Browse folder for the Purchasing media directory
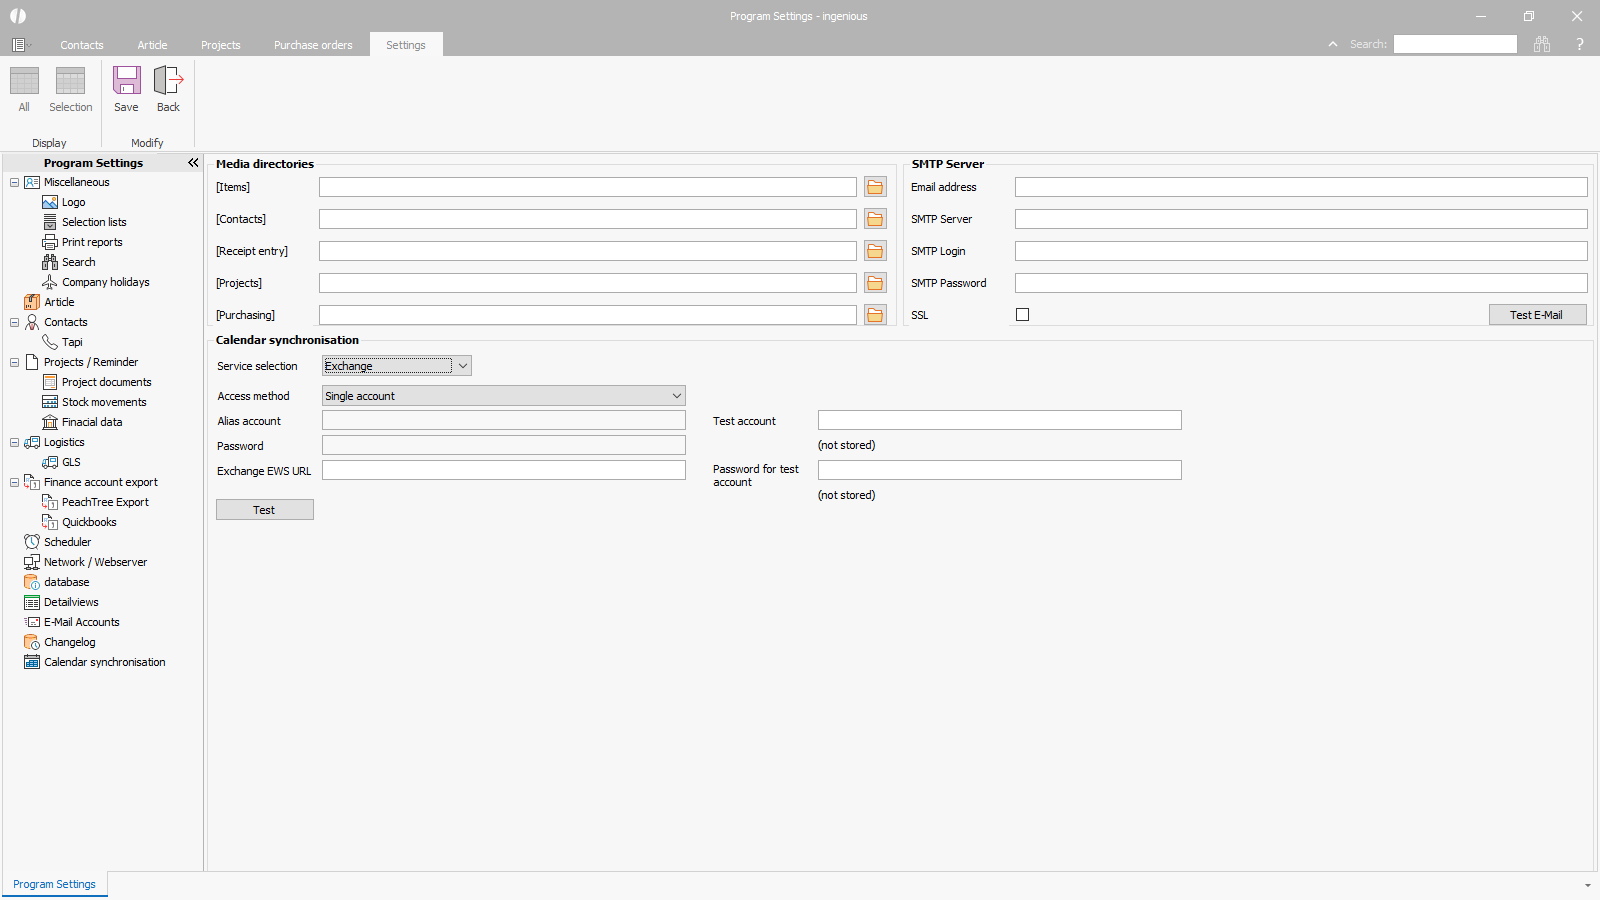The width and height of the screenshot is (1600, 900). [x=875, y=315]
